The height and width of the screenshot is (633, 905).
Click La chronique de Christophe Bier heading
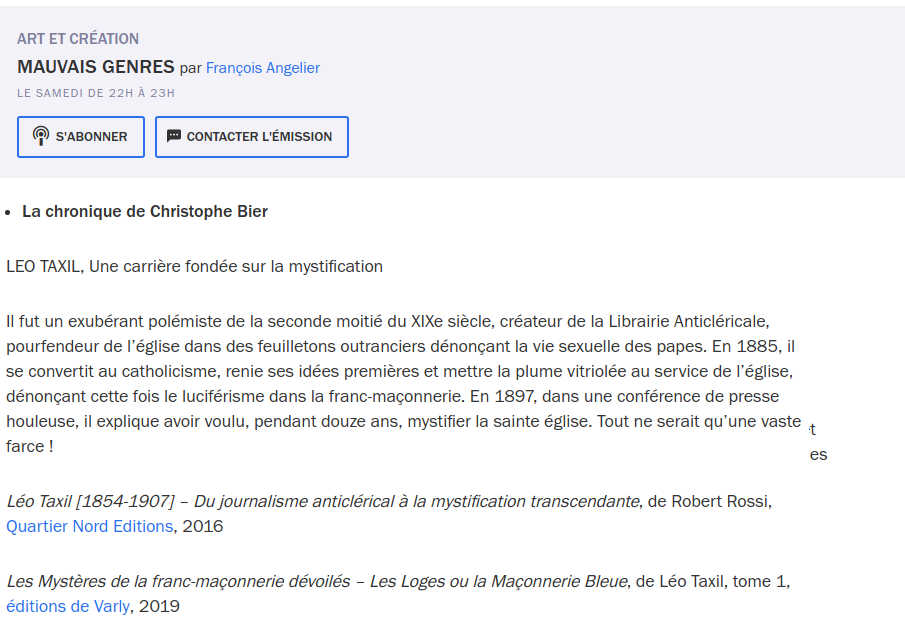tap(145, 212)
